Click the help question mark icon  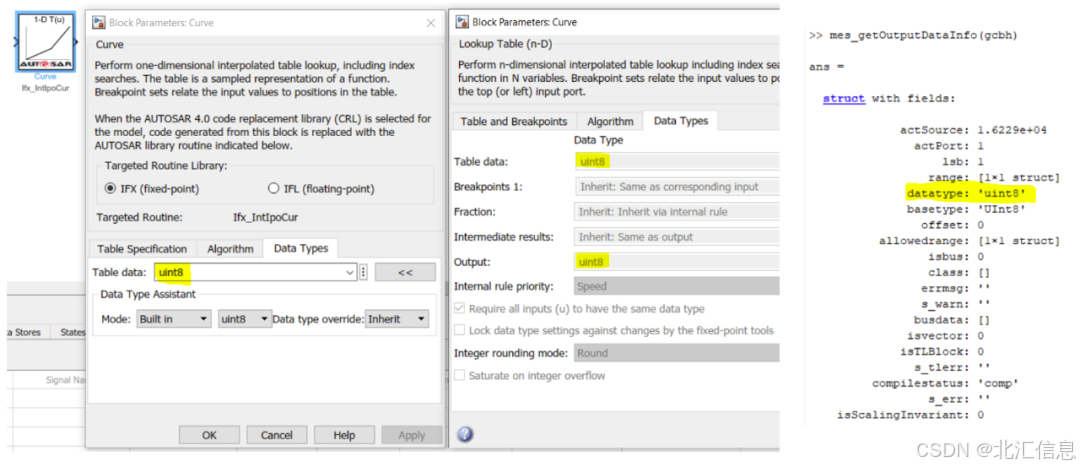(465, 435)
